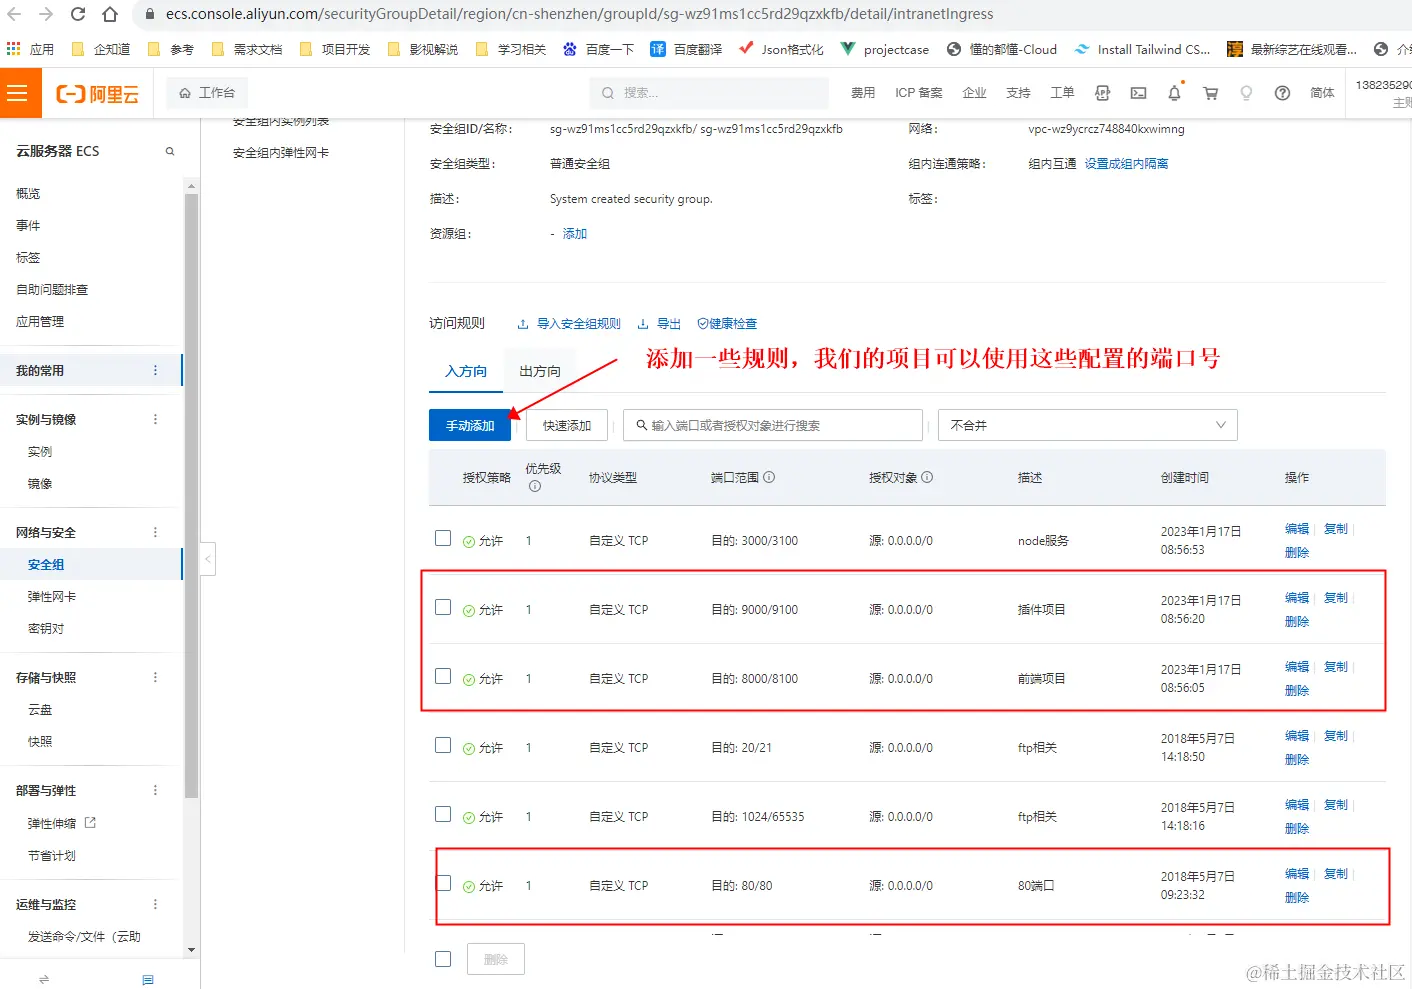Image resolution: width=1412 pixels, height=989 pixels.
Task: Click the port or authorization object search field
Action: pos(773,425)
